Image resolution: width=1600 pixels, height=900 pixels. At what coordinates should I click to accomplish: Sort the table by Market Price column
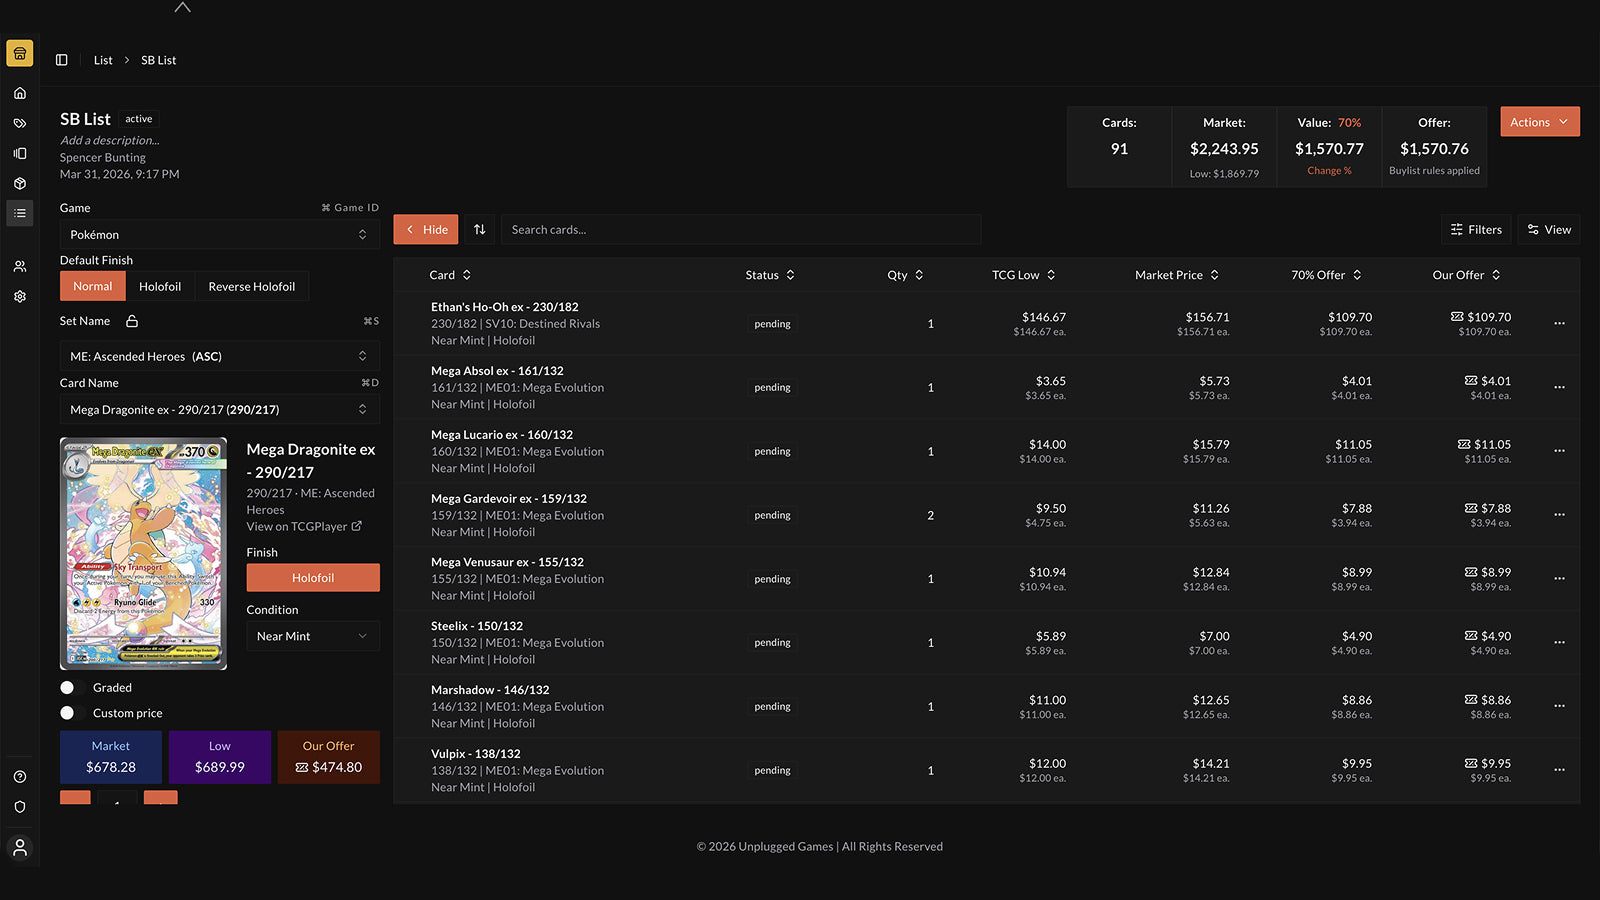click(1177, 275)
